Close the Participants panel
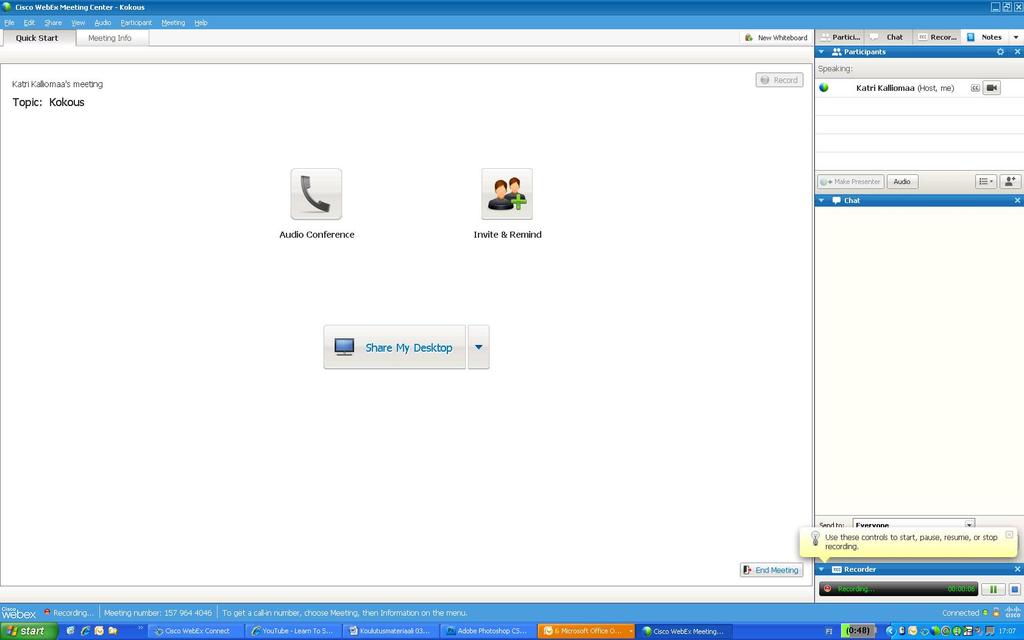The image size is (1024, 640). [x=1017, y=52]
